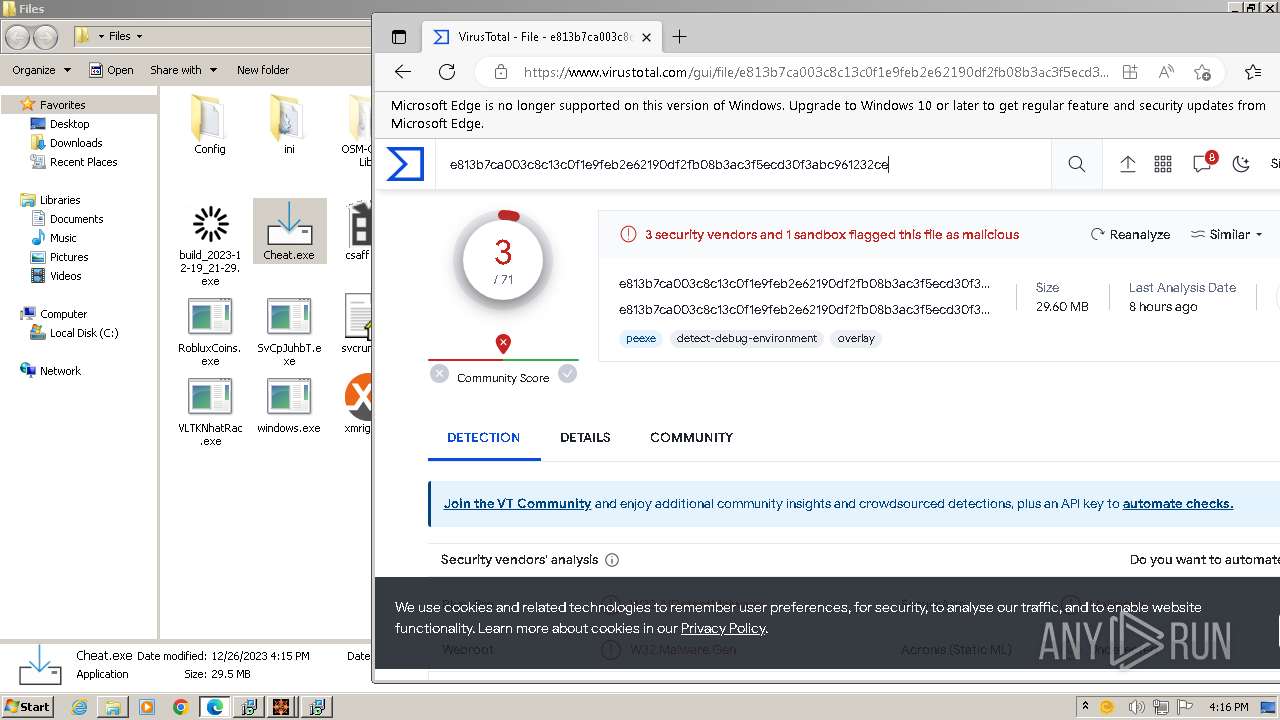
Task: Click the 3/71 detection score gauge
Action: point(503,258)
